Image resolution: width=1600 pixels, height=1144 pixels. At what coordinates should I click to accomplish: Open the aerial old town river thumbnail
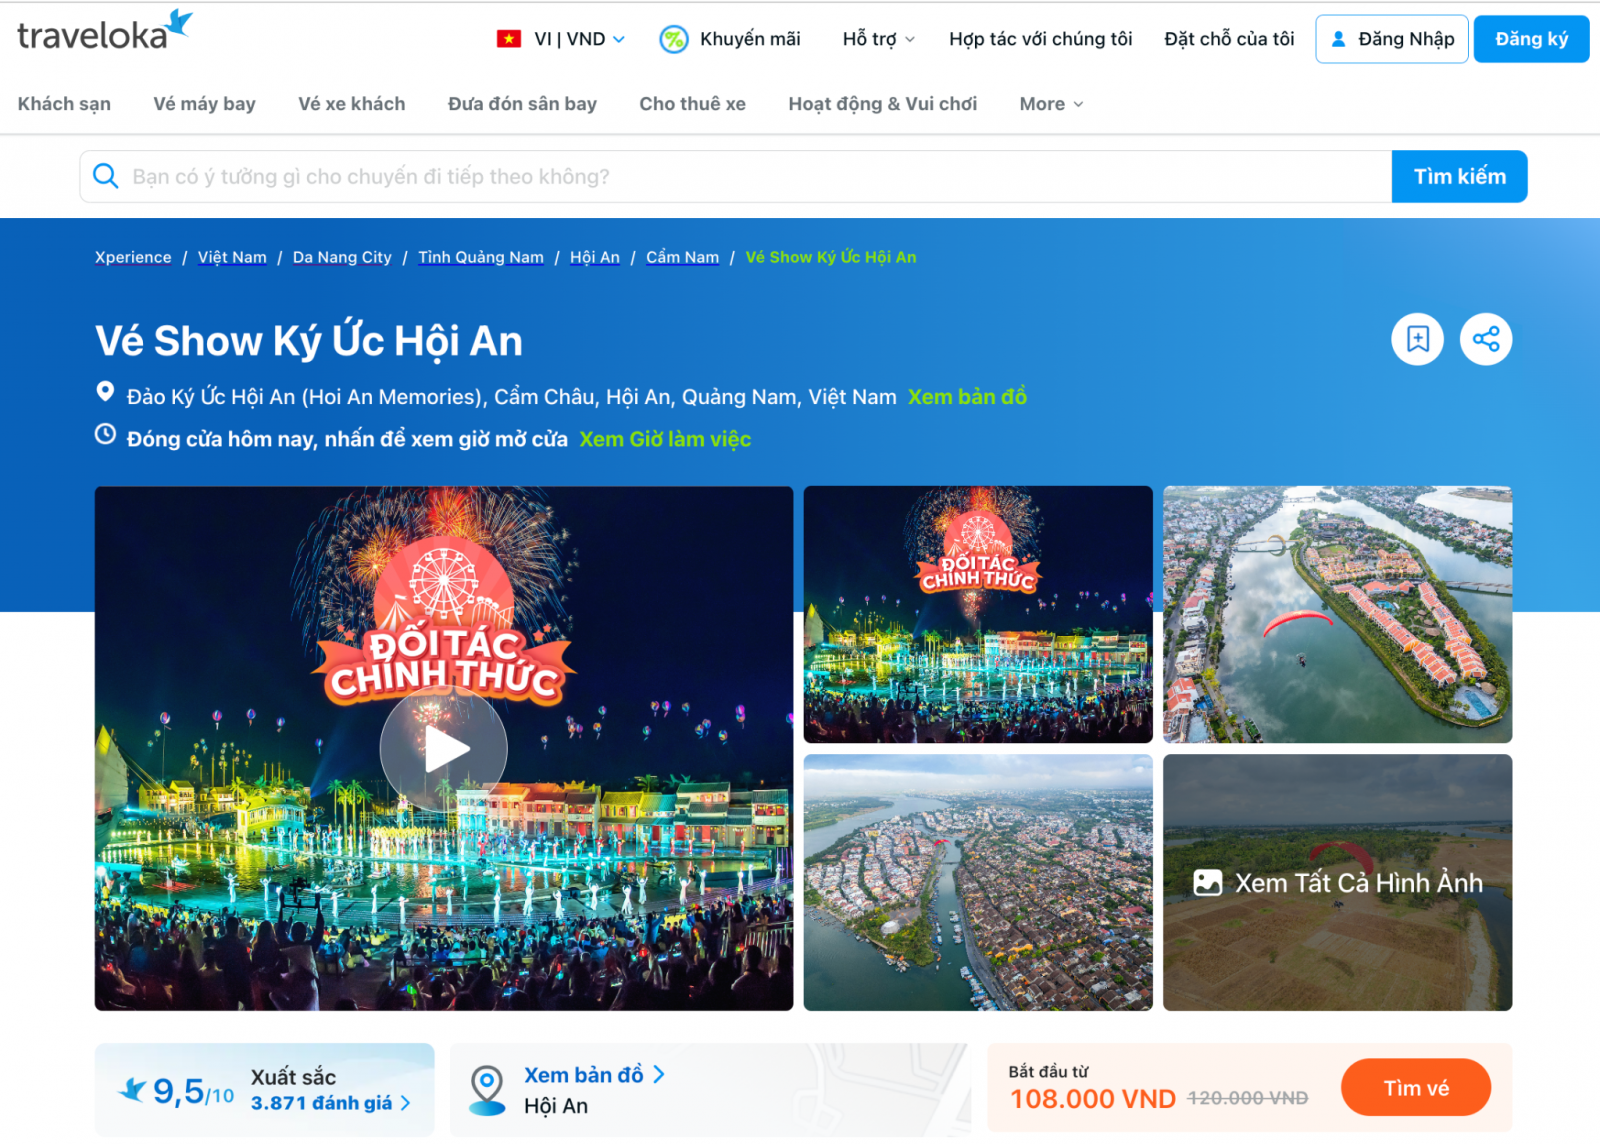pyautogui.click(x=978, y=882)
